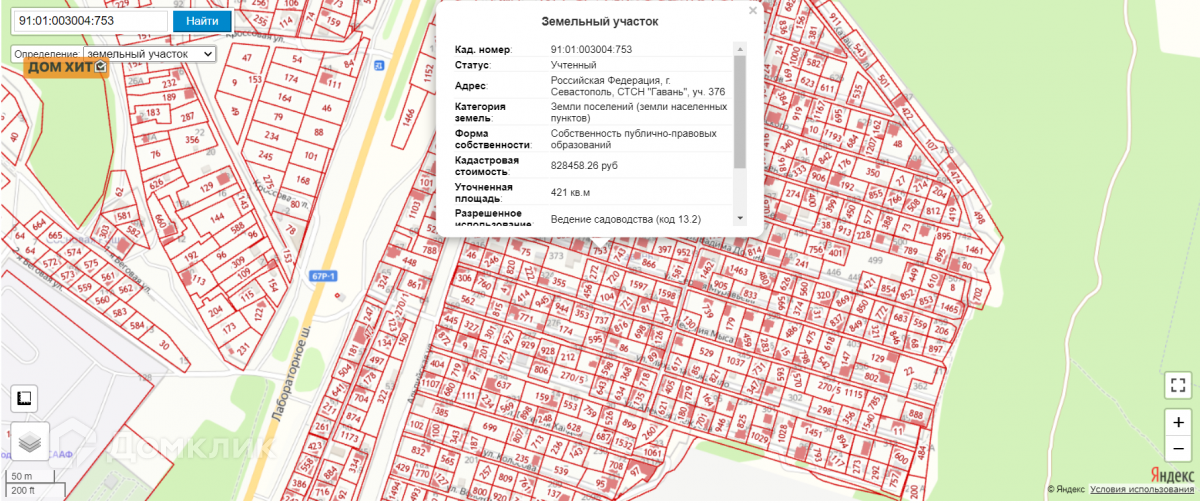Select map parcel number 1466
This screenshot has width=1200, height=503.
408,117
